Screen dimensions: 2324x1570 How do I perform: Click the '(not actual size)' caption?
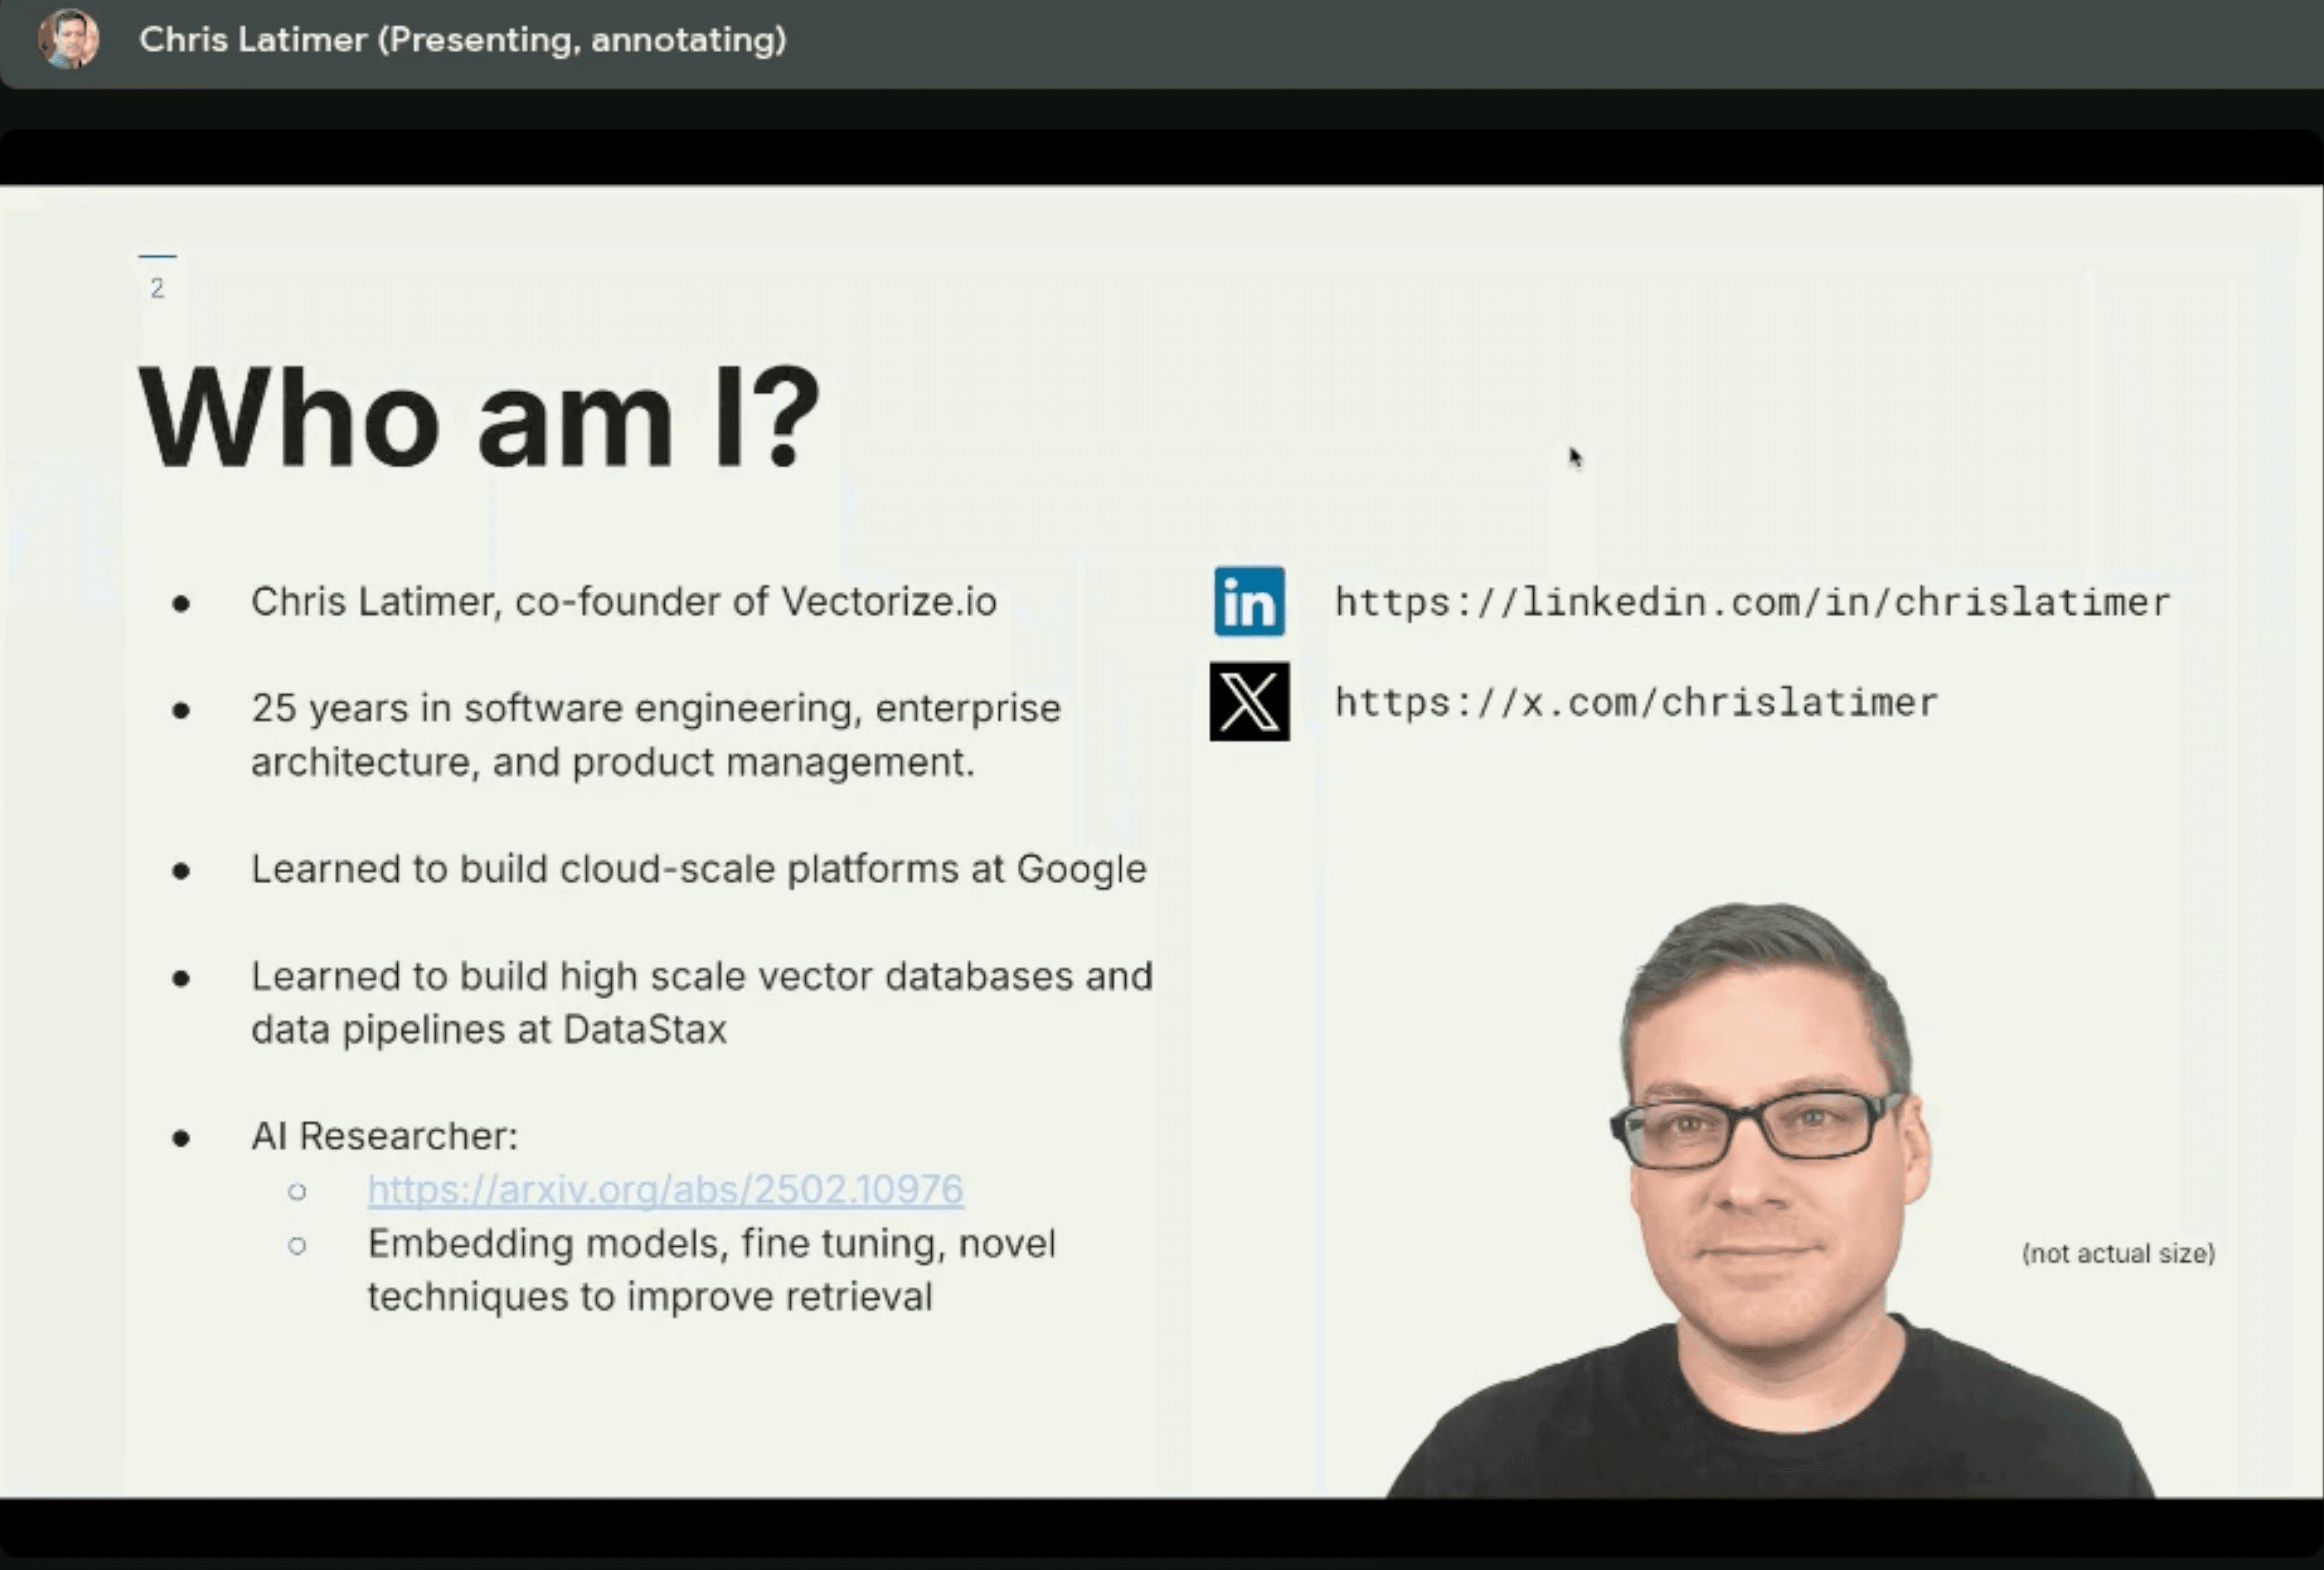[2118, 1252]
